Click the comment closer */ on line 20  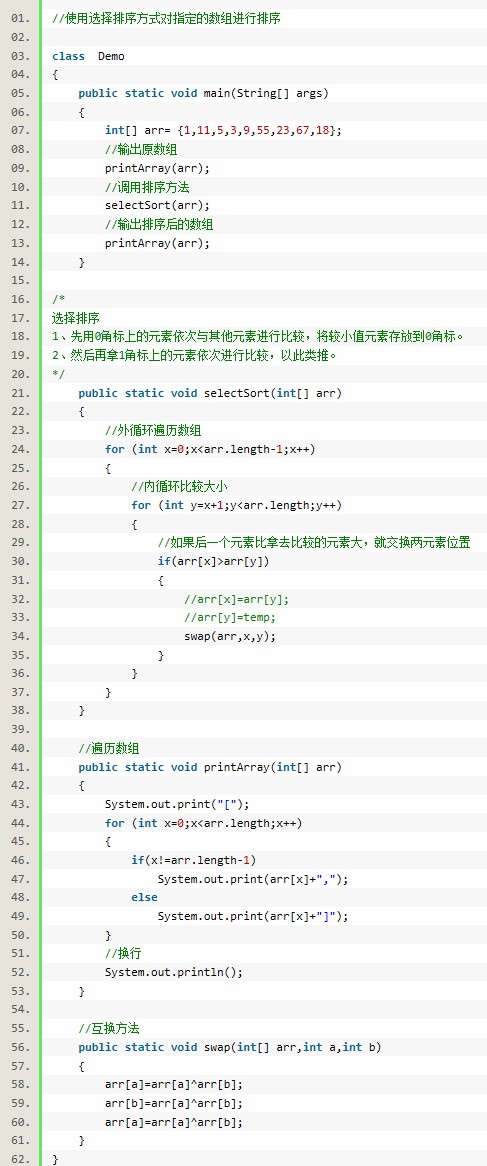58,374
